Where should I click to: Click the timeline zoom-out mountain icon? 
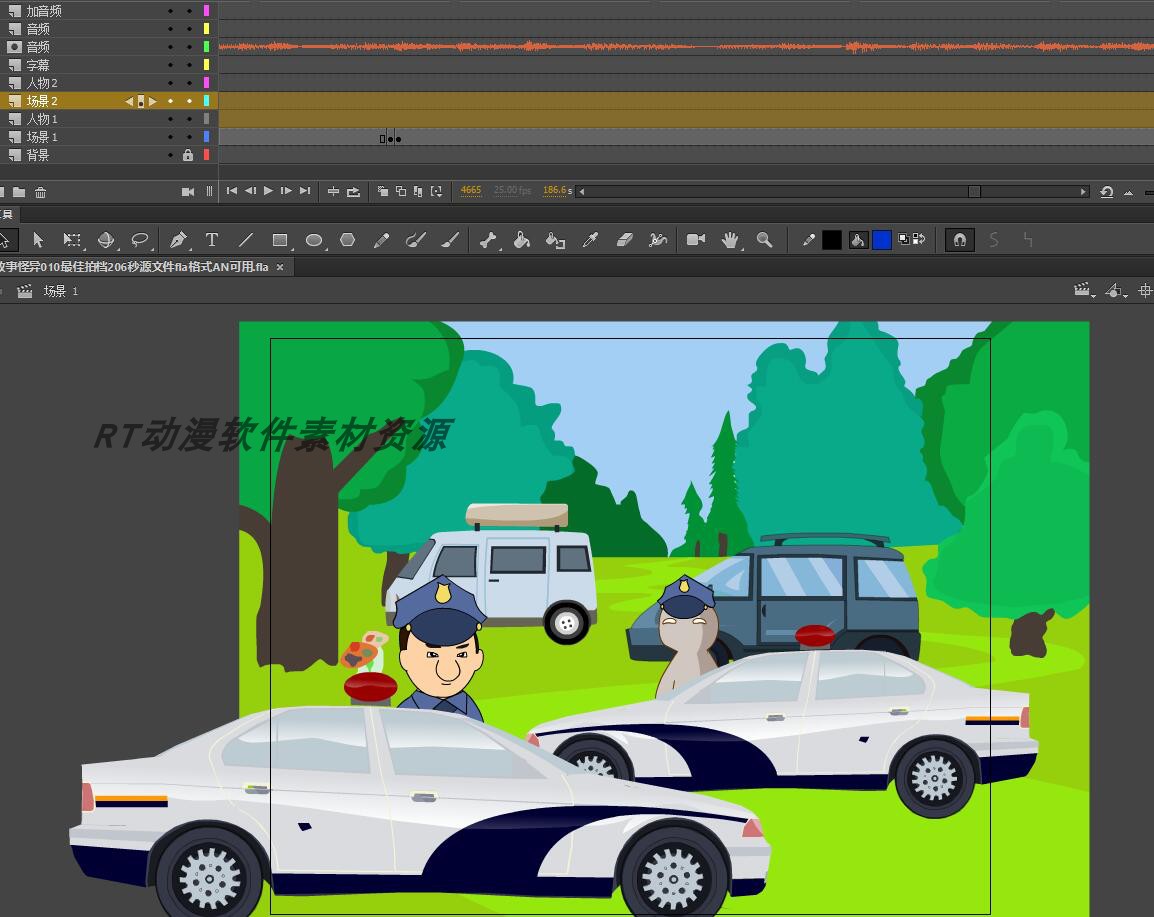[1128, 192]
